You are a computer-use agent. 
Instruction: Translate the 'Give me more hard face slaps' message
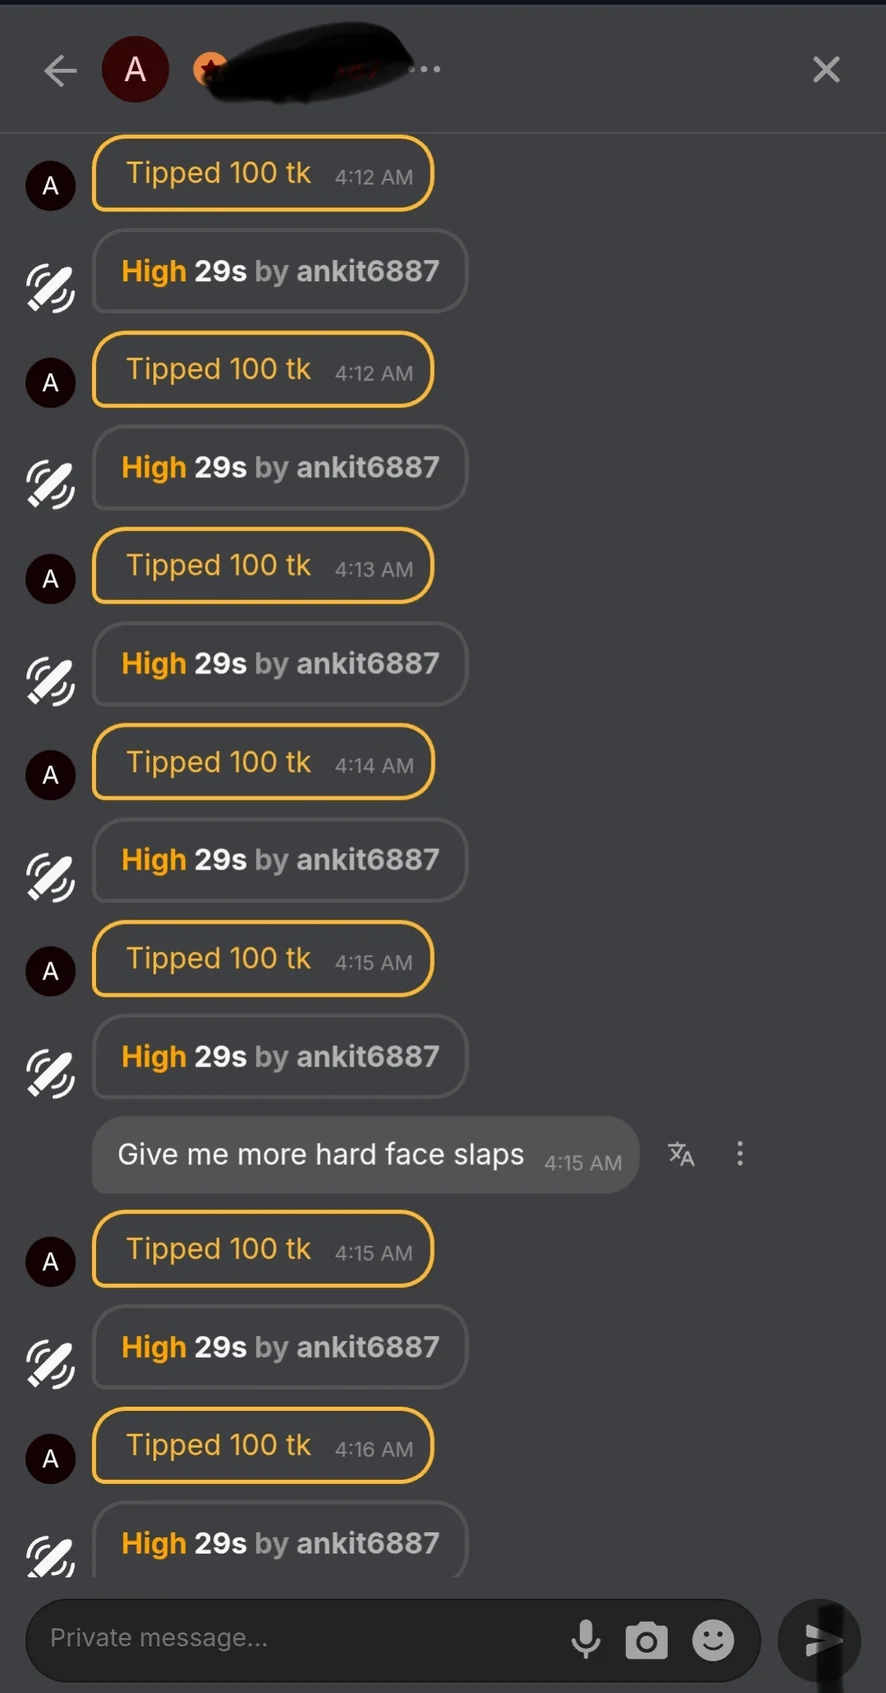click(x=681, y=1154)
